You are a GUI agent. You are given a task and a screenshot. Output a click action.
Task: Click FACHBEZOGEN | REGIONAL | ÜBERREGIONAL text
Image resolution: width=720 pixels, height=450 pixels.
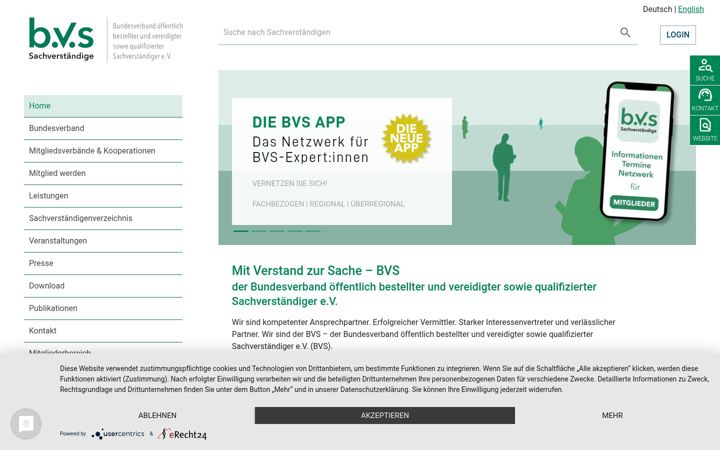[328, 204]
